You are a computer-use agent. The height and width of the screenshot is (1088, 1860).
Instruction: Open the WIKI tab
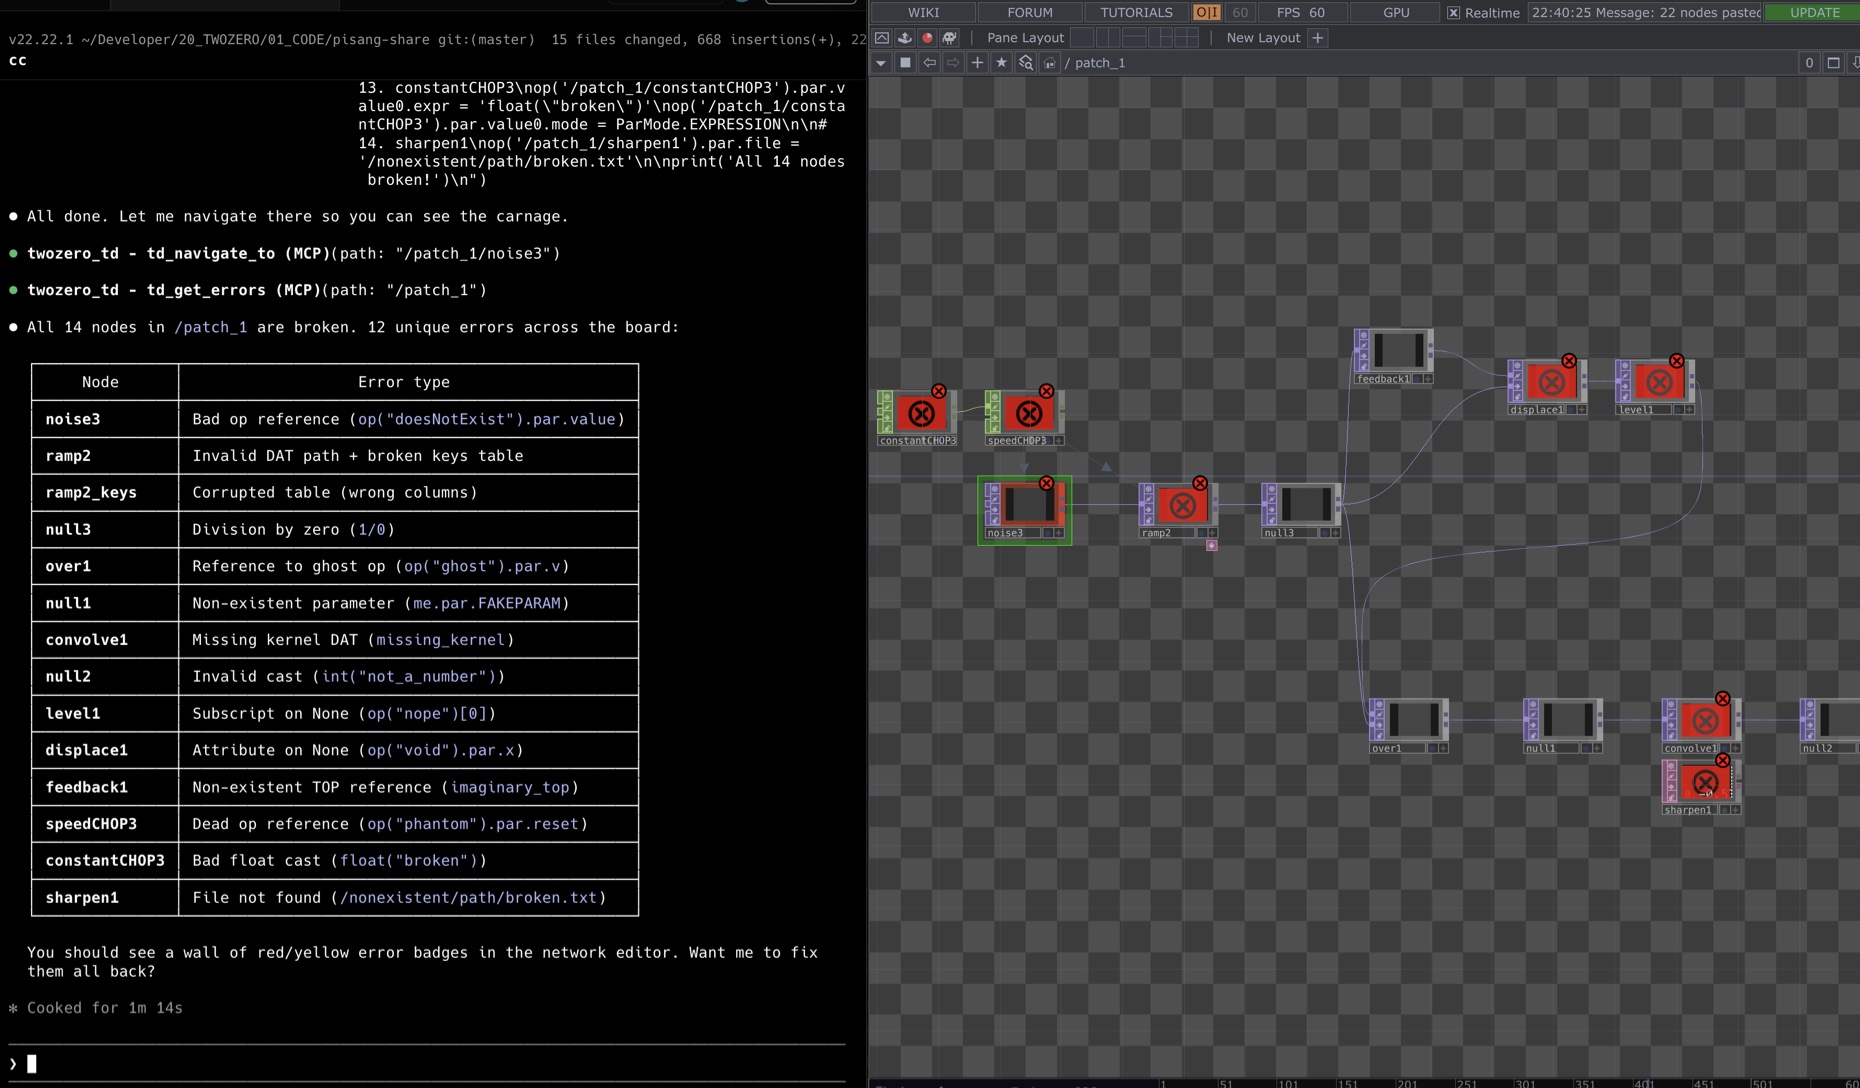point(922,13)
